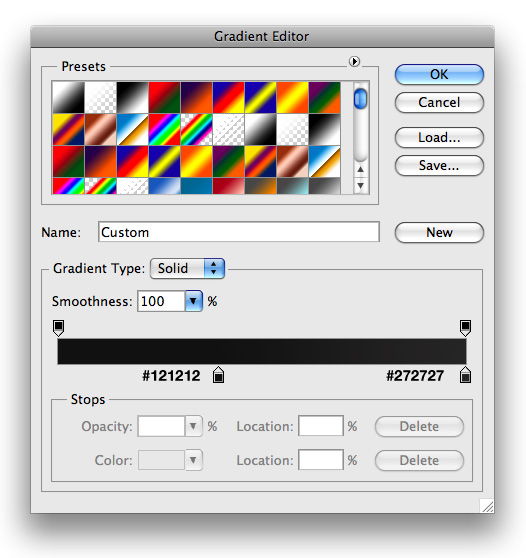Click the Save... gradients button
Viewport: 526px width, 558px height.
(439, 165)
